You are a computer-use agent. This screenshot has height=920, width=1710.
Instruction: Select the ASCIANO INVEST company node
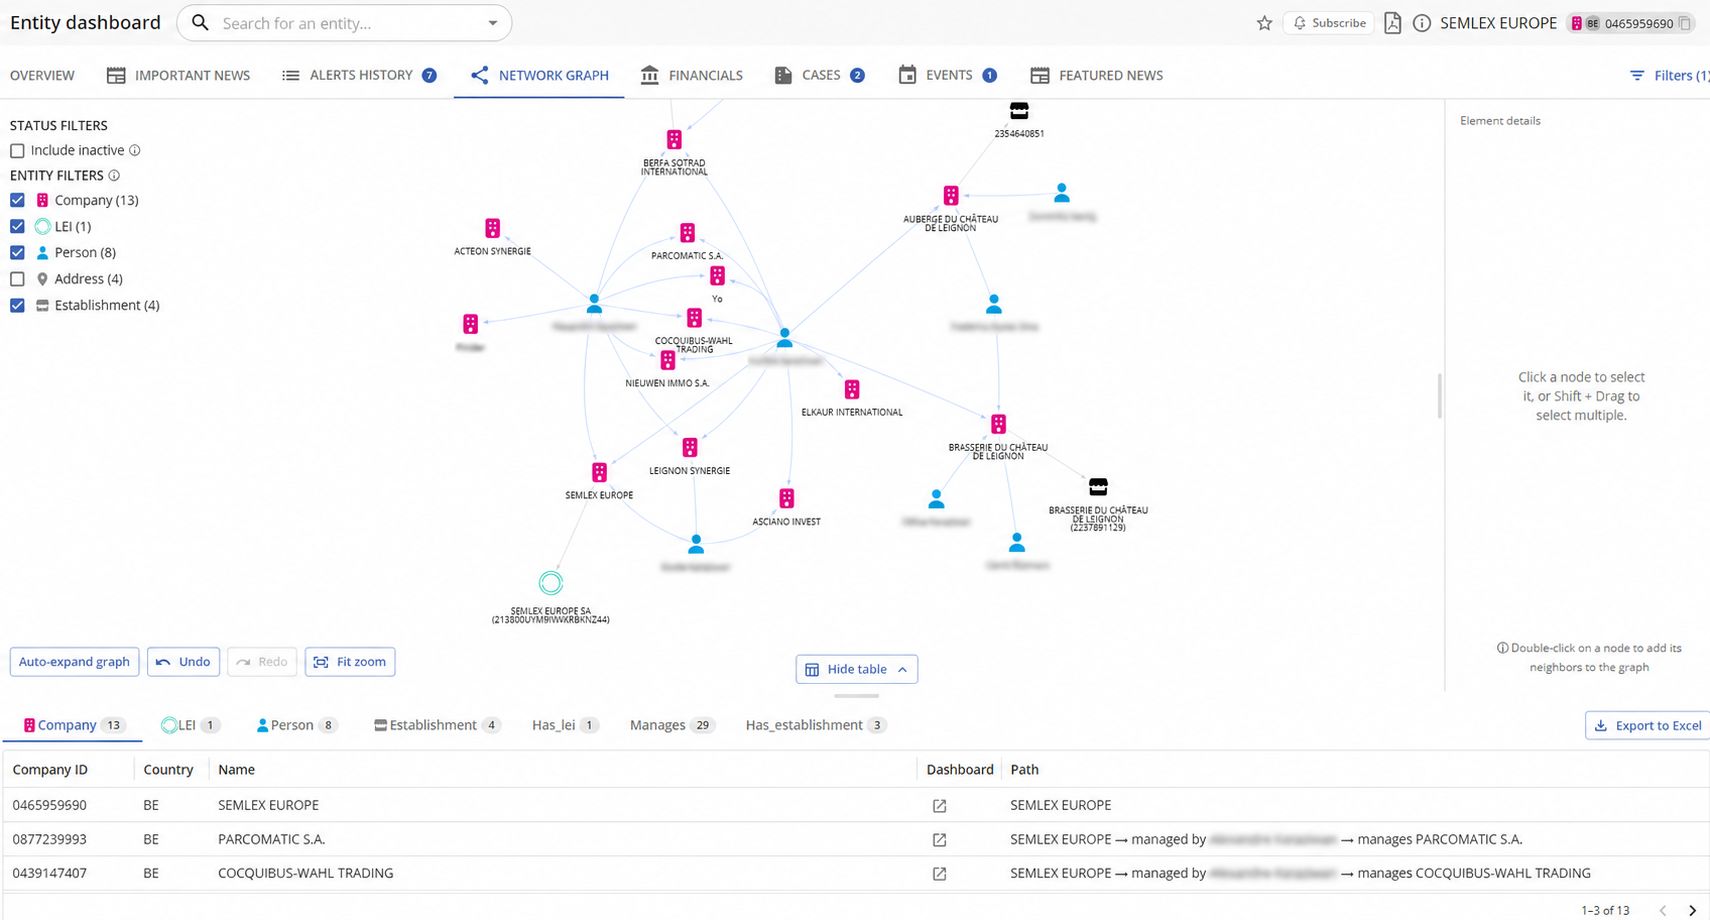[x=787, y=498]
